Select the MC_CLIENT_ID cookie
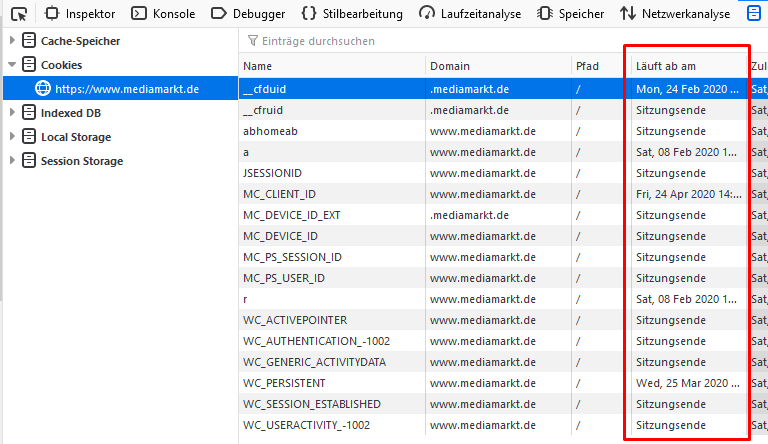The height and width of the screenshot is (444, 768). pyautogui.click(x=503, y=195)
